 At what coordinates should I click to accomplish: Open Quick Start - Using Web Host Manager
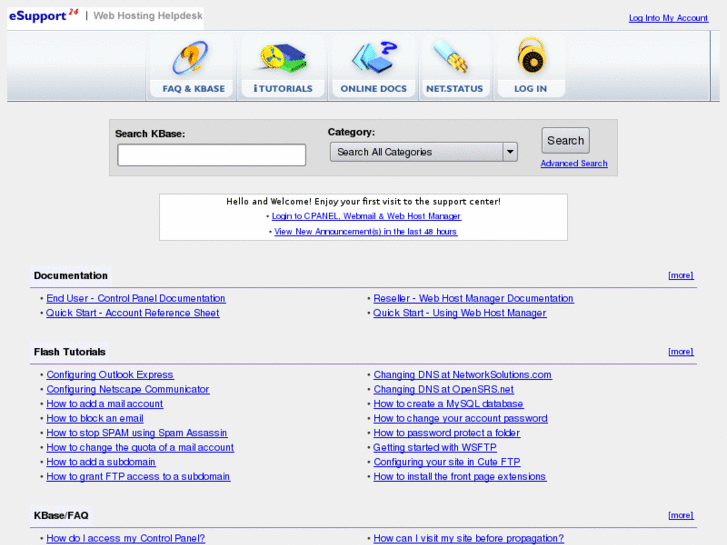(460, 313)
